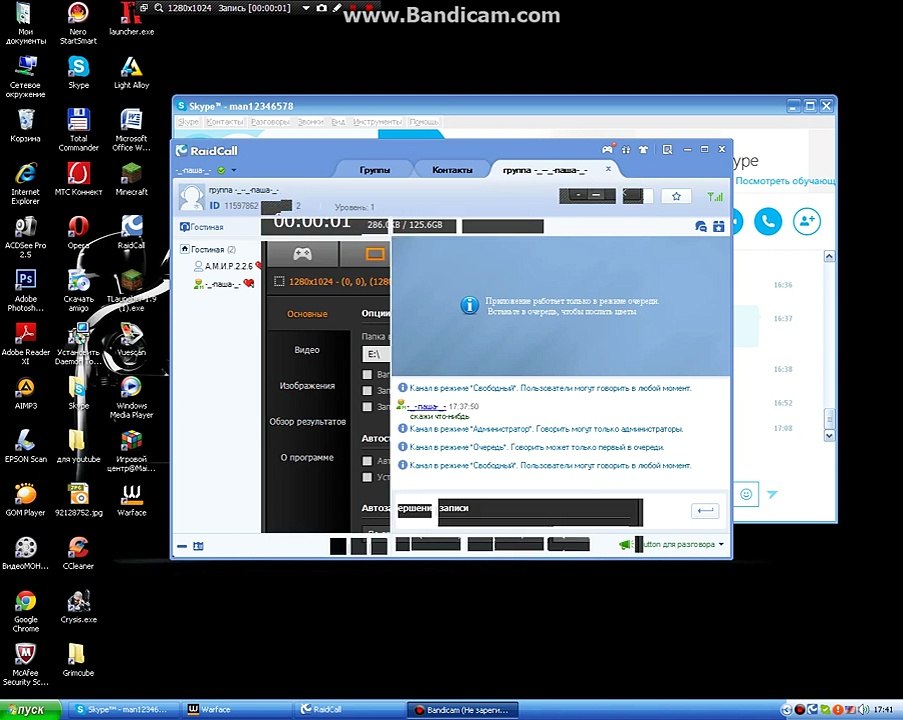903x720 pixels.
Task: Tick the second checkbox under the Автост… heading
Action: click(367, 477)
